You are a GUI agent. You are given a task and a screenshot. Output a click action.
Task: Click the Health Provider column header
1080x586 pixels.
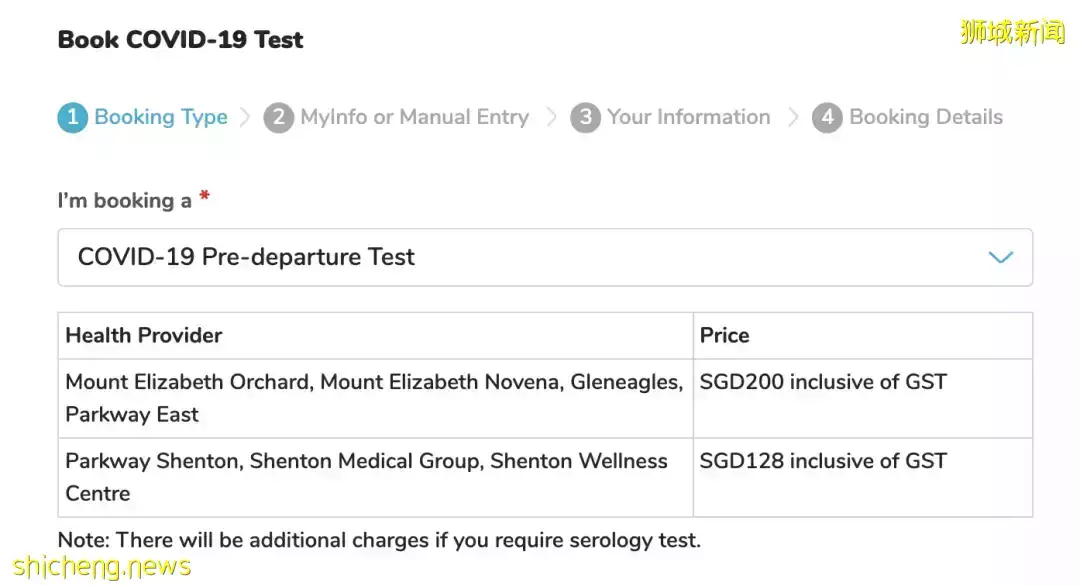144,336
